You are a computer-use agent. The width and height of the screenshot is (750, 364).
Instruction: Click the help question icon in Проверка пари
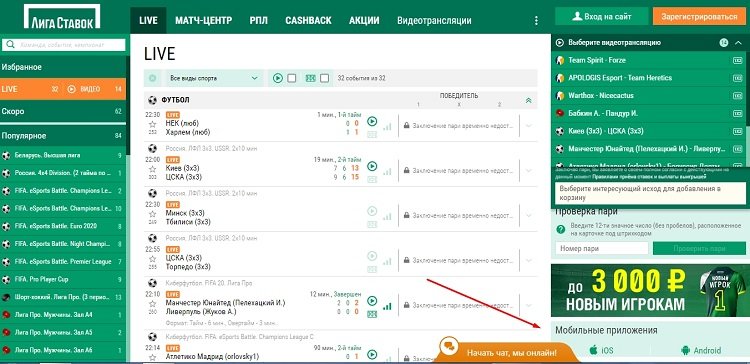(561, 229)
